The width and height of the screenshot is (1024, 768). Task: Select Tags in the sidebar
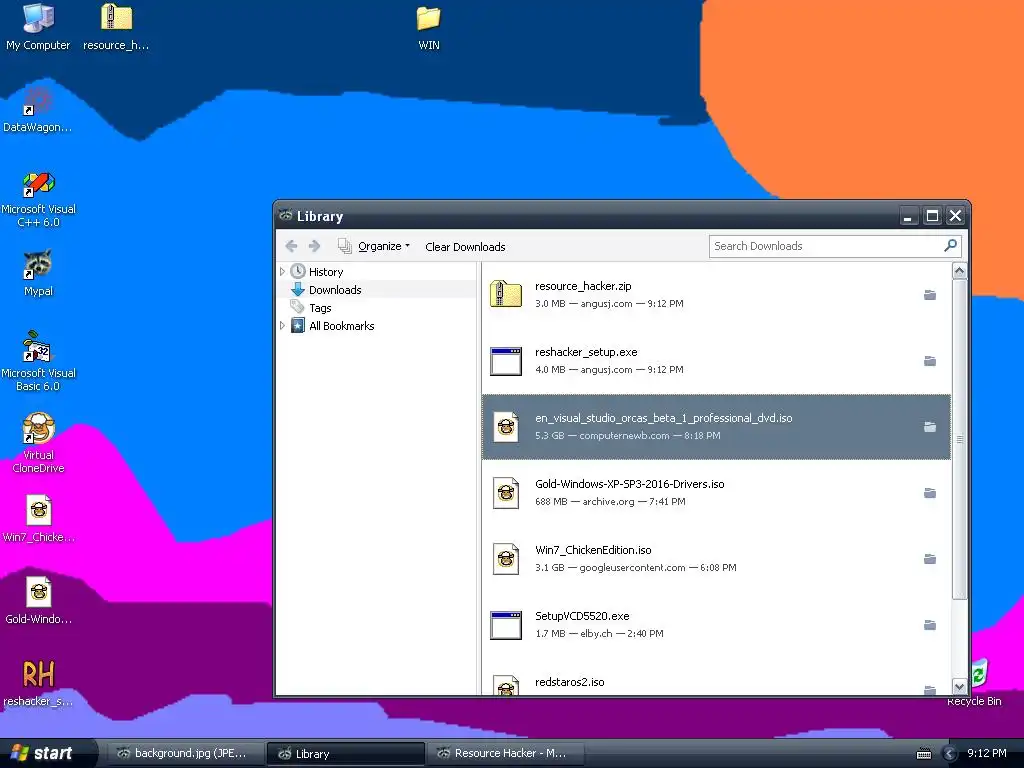point(320,308)
